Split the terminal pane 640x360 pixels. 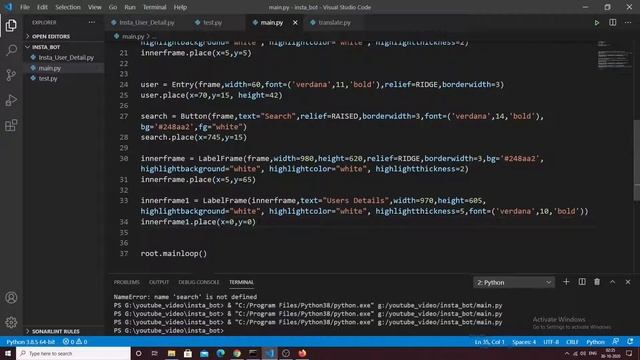pyautogui.click(x=582, y=282)
